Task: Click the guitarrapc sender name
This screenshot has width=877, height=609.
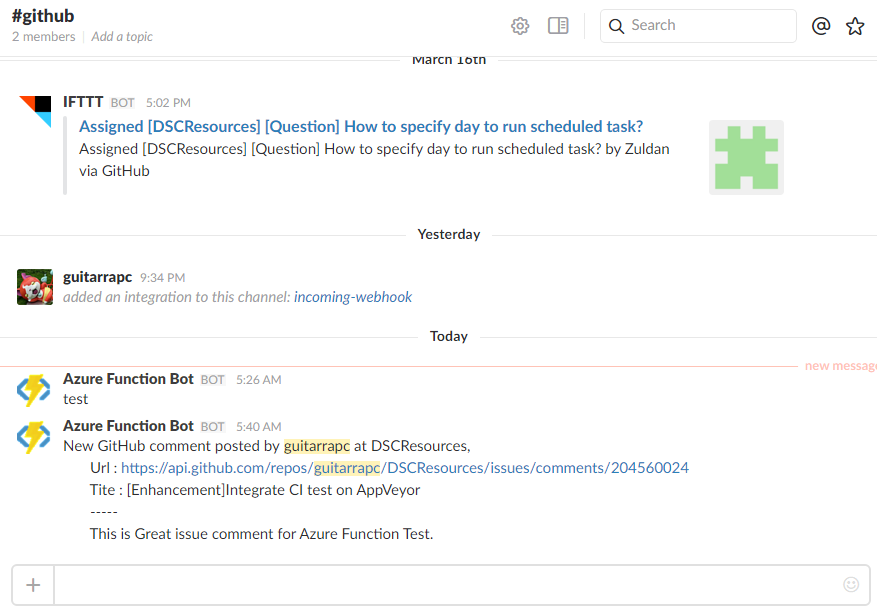Action: (97, 277)
